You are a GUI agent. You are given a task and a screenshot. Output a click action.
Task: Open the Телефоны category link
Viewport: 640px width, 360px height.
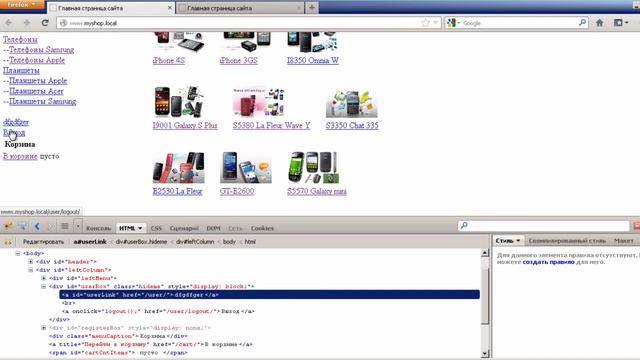pos(20,40)
